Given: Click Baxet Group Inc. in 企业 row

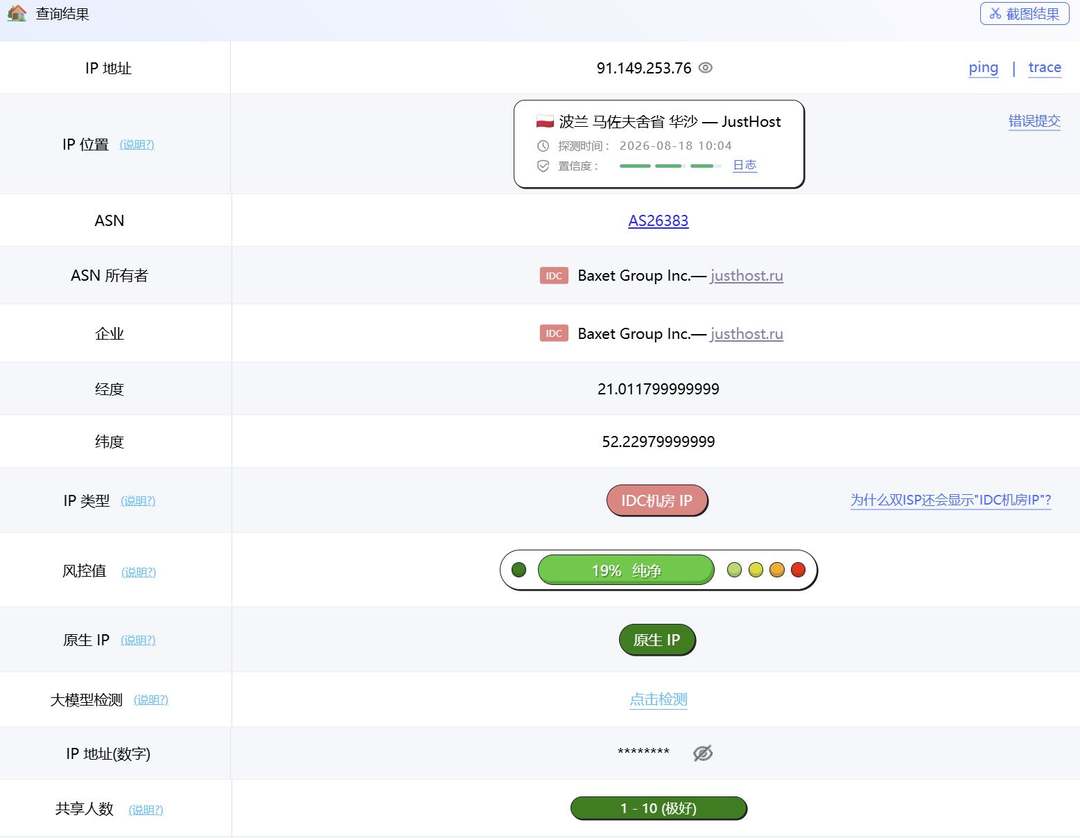Looking at the screenshot, I should point(634,333).
